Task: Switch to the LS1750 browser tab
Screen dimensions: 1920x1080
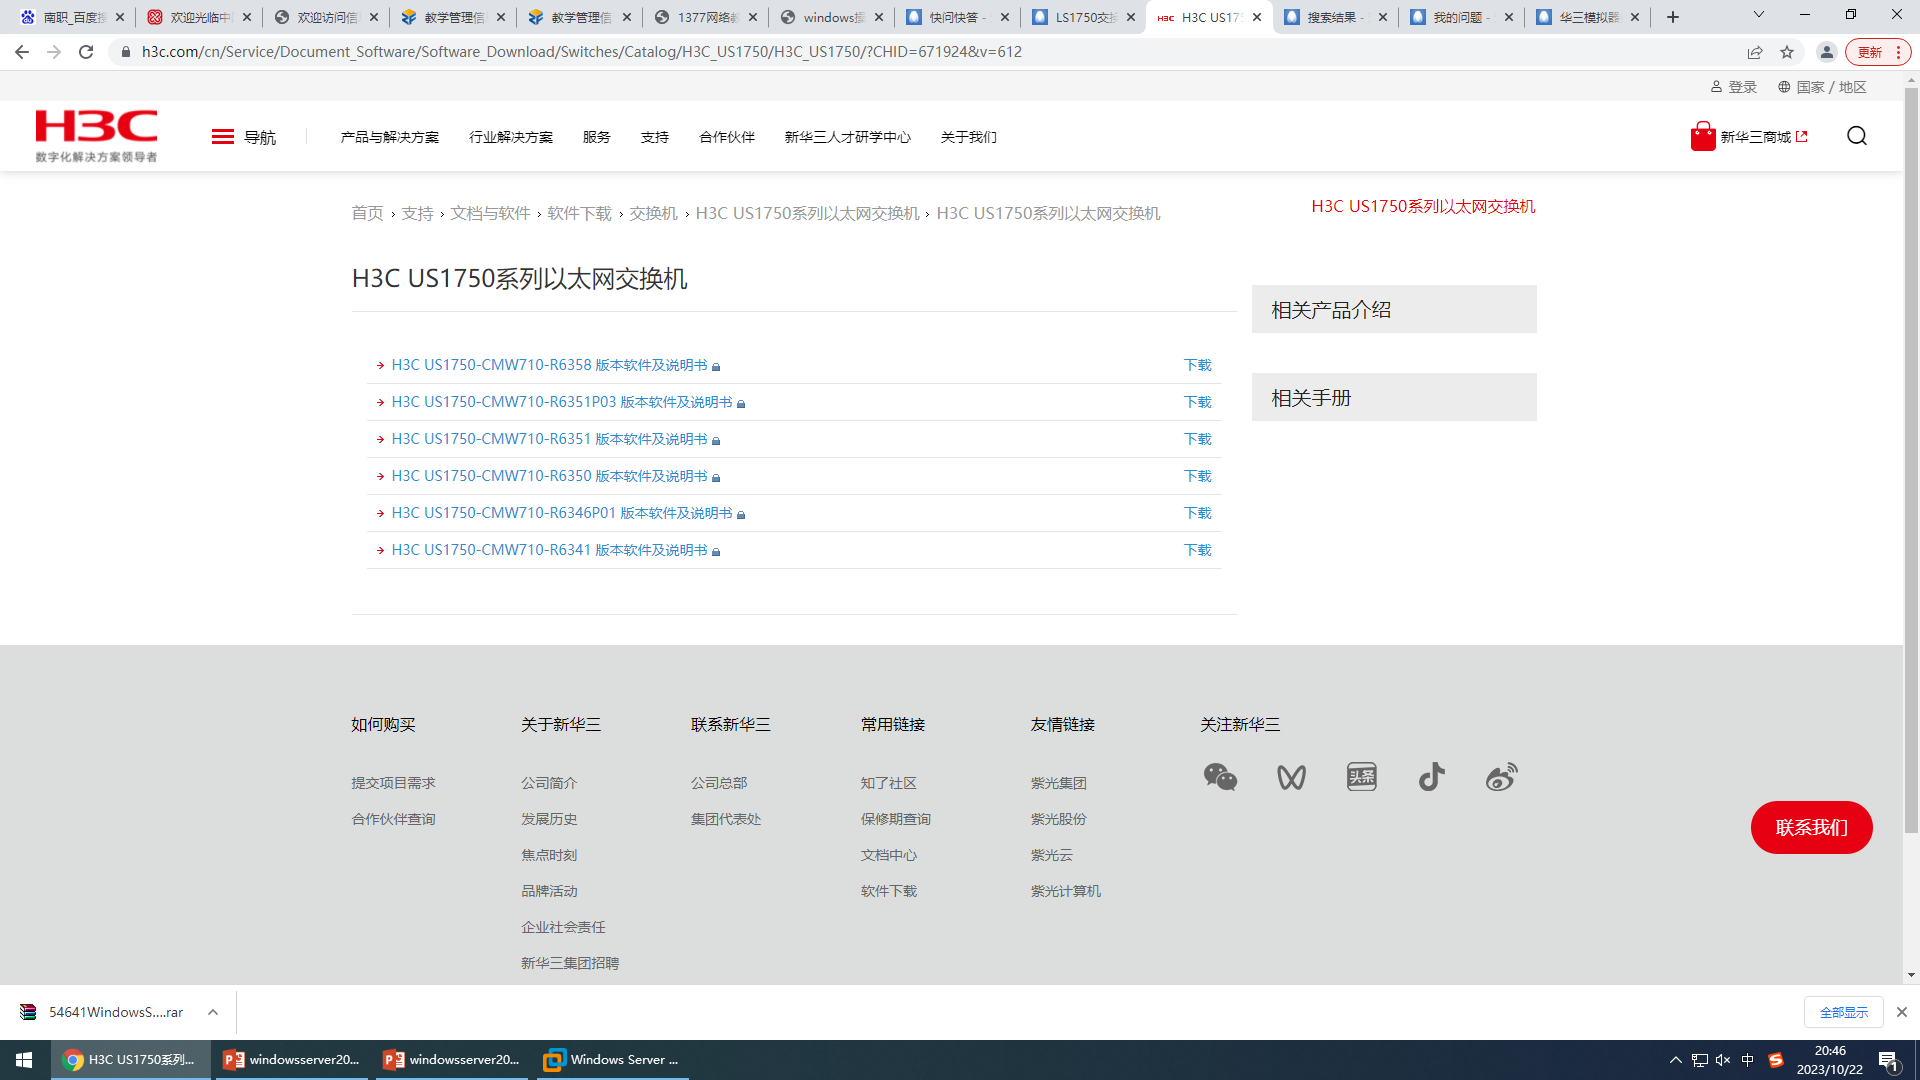Action: pos(1084,17)
